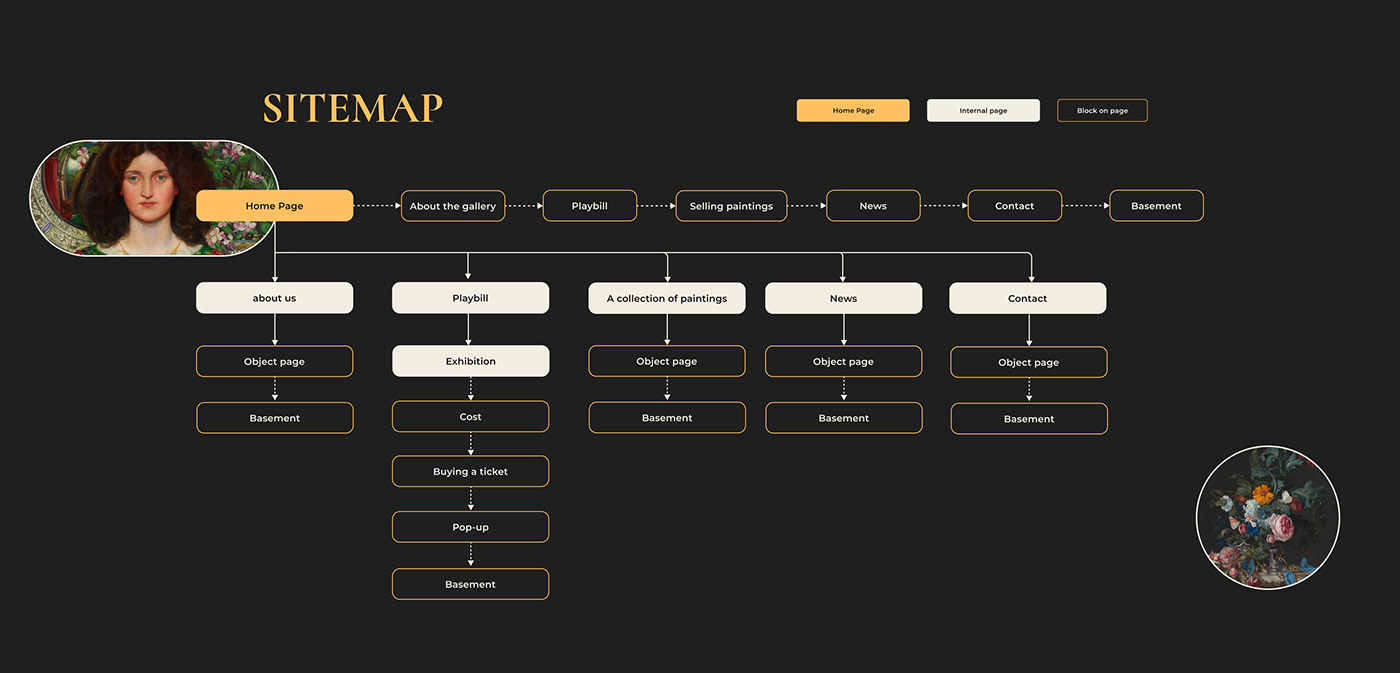1400x673 pixels.
Task: Select the circular flower painting image
Action: 1267,517
